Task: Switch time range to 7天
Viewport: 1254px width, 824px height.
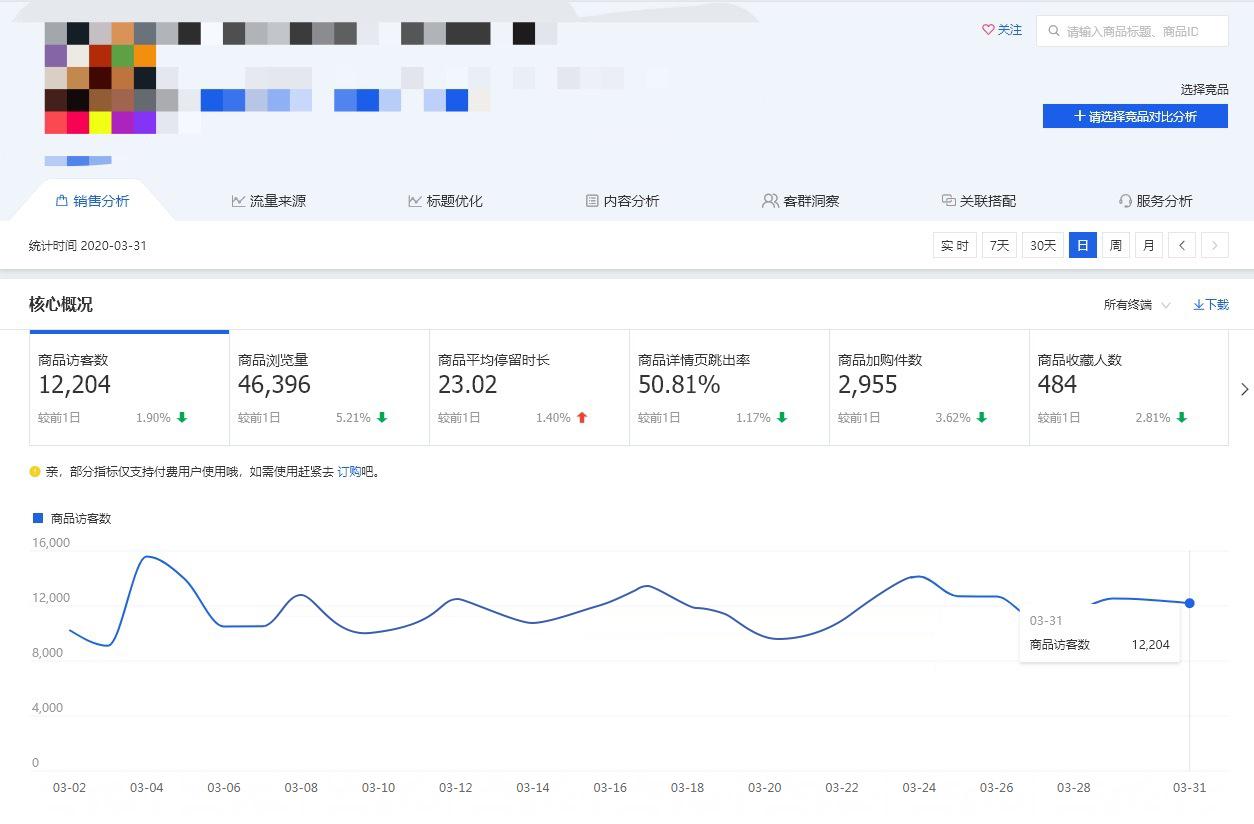Action: (x=998, y=245)
